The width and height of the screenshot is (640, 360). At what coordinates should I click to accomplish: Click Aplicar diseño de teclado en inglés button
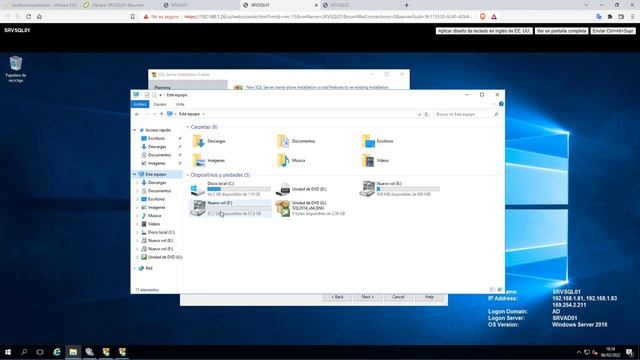[x=484, y=31]
